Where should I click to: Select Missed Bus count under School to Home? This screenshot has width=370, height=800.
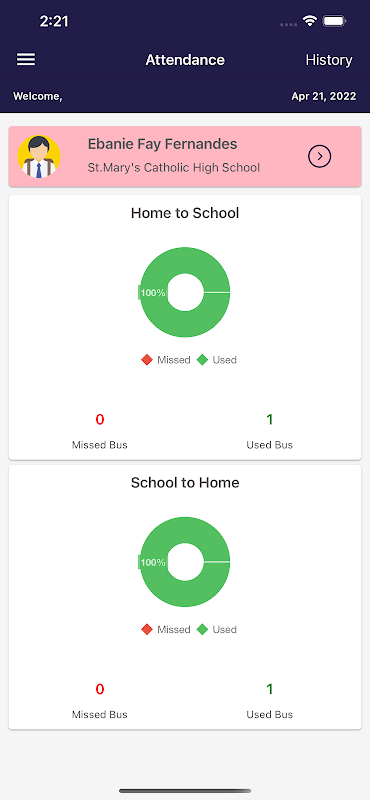coord(100,689)
